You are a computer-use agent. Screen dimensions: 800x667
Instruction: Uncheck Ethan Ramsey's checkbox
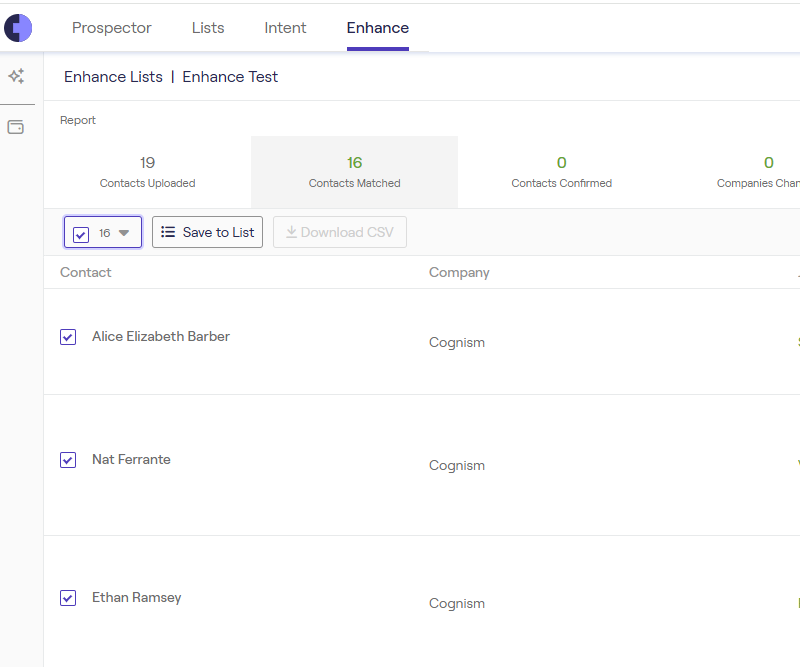(68, 598)
